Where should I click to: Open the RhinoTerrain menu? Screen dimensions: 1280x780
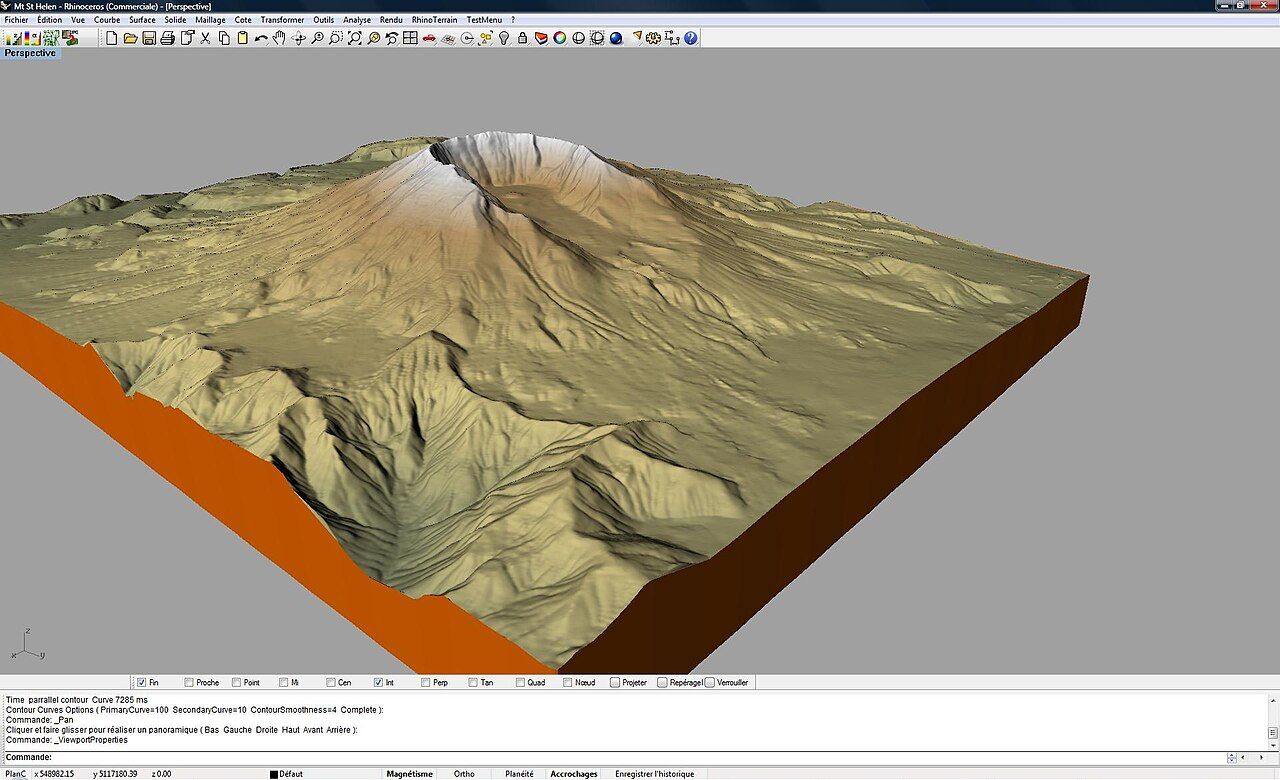tap(434, 20)
